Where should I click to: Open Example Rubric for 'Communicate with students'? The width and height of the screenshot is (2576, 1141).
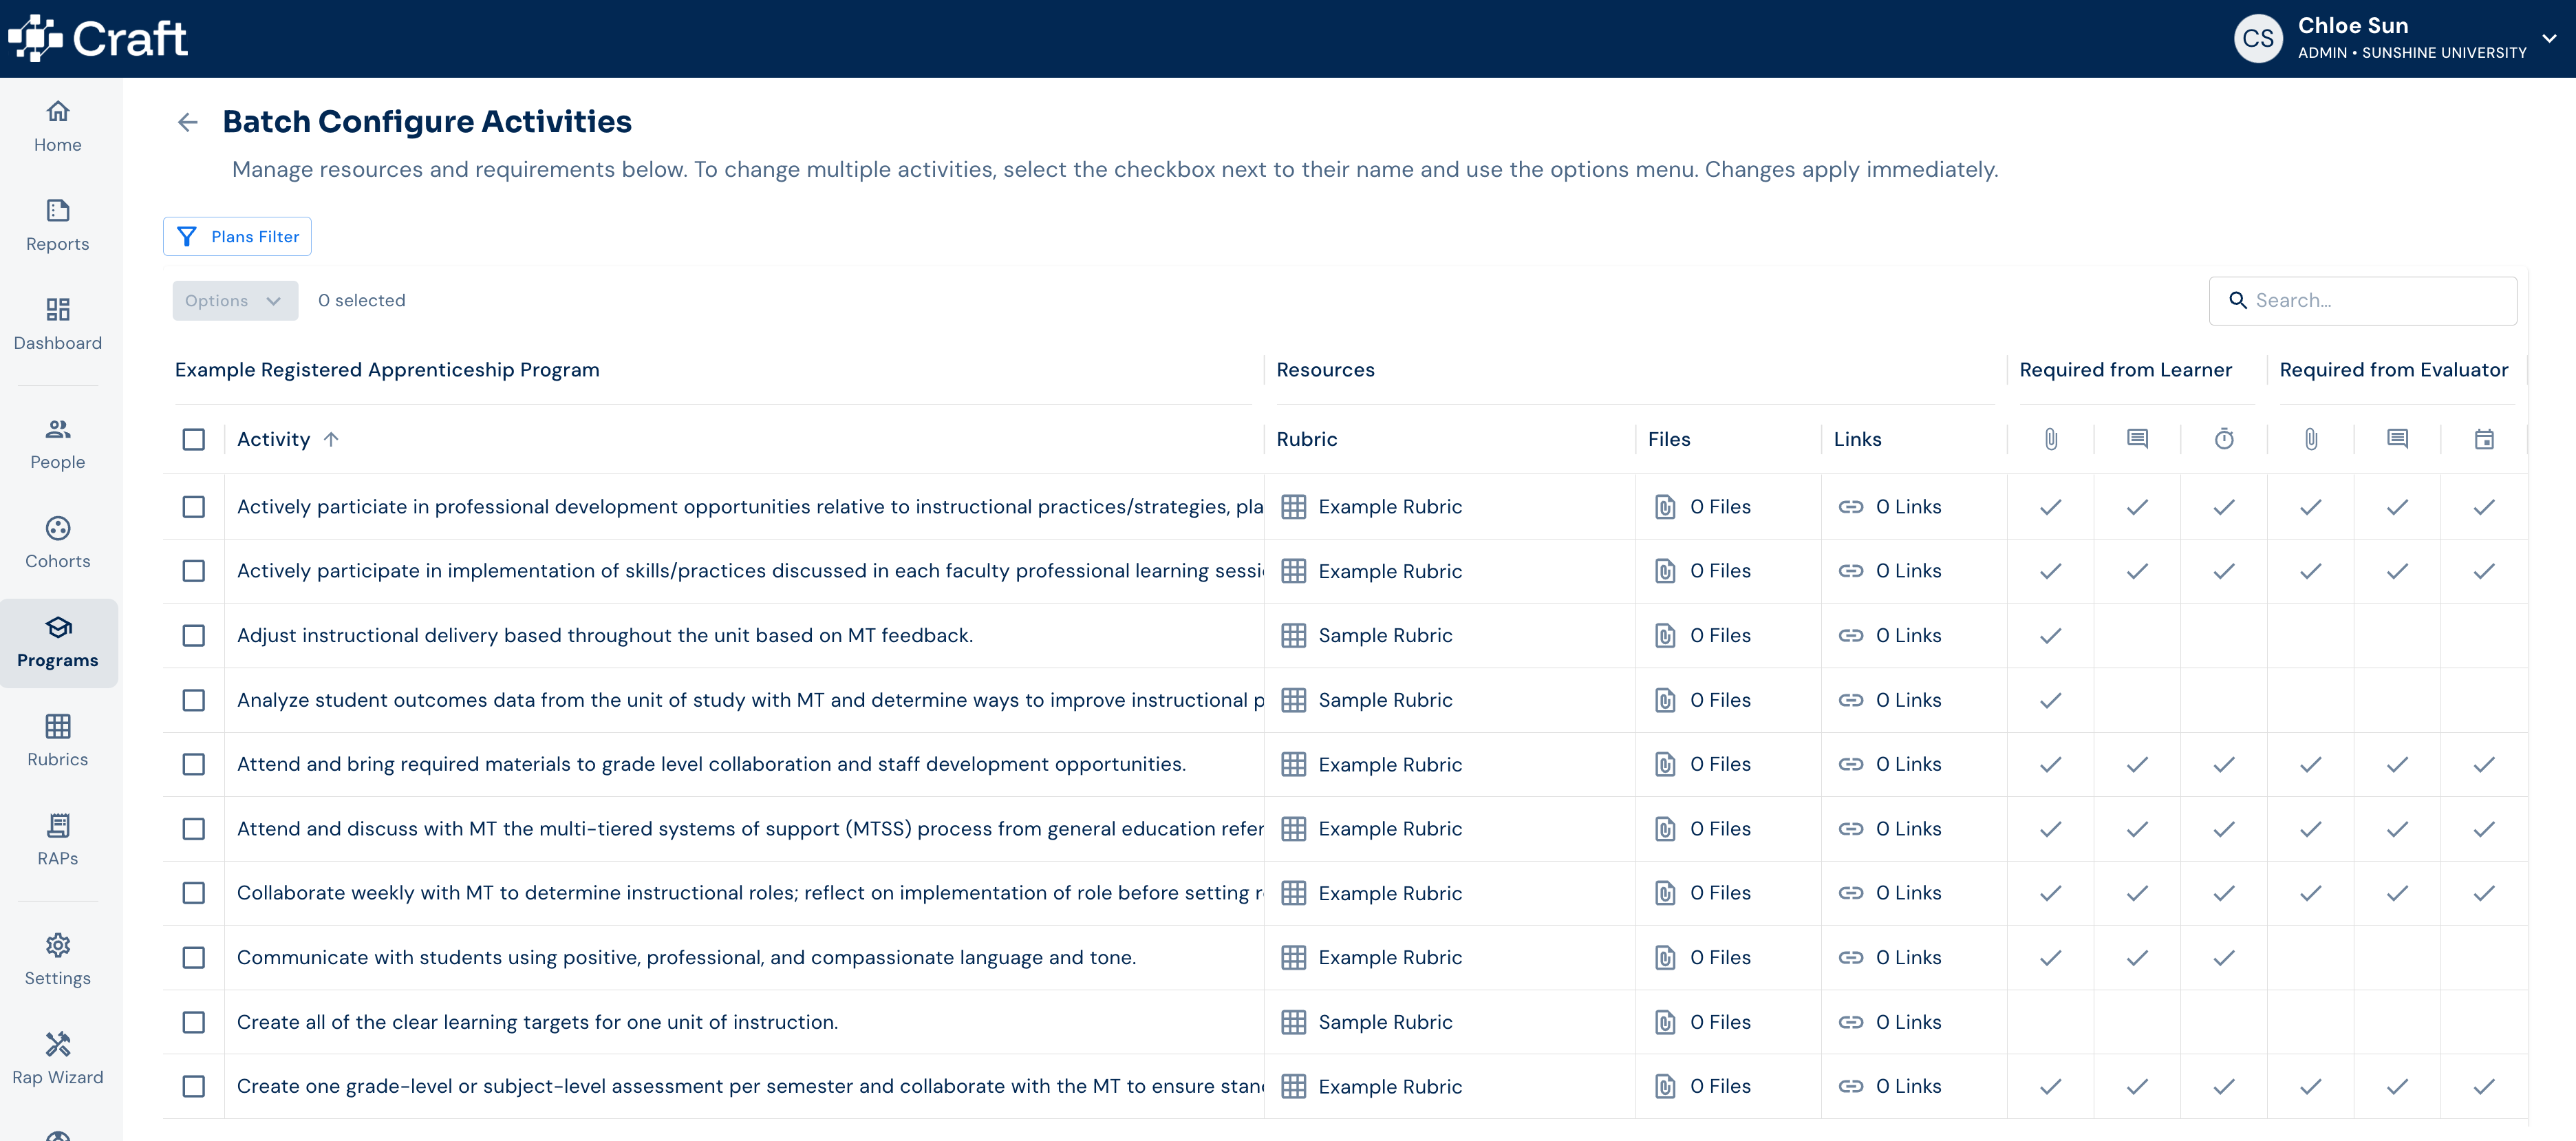pyautogui.click(x=1390, y=958)
